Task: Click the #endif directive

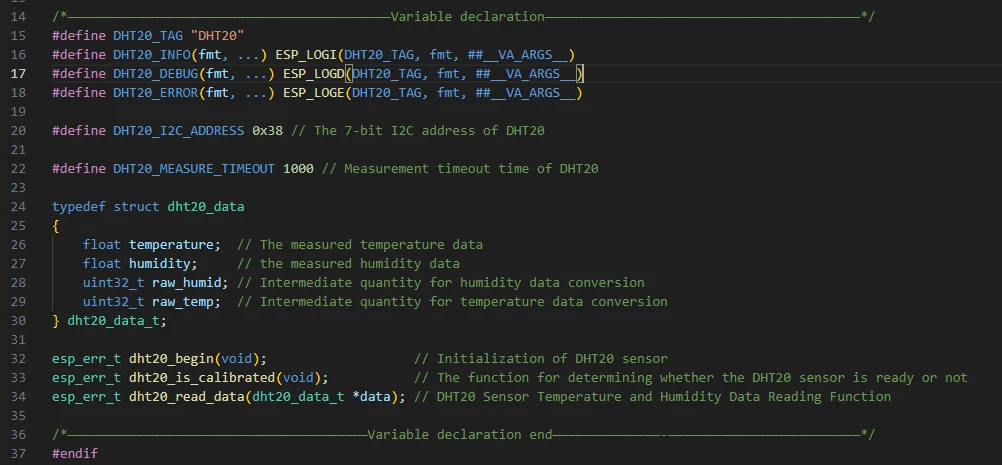Action: [x=75, y=454]
